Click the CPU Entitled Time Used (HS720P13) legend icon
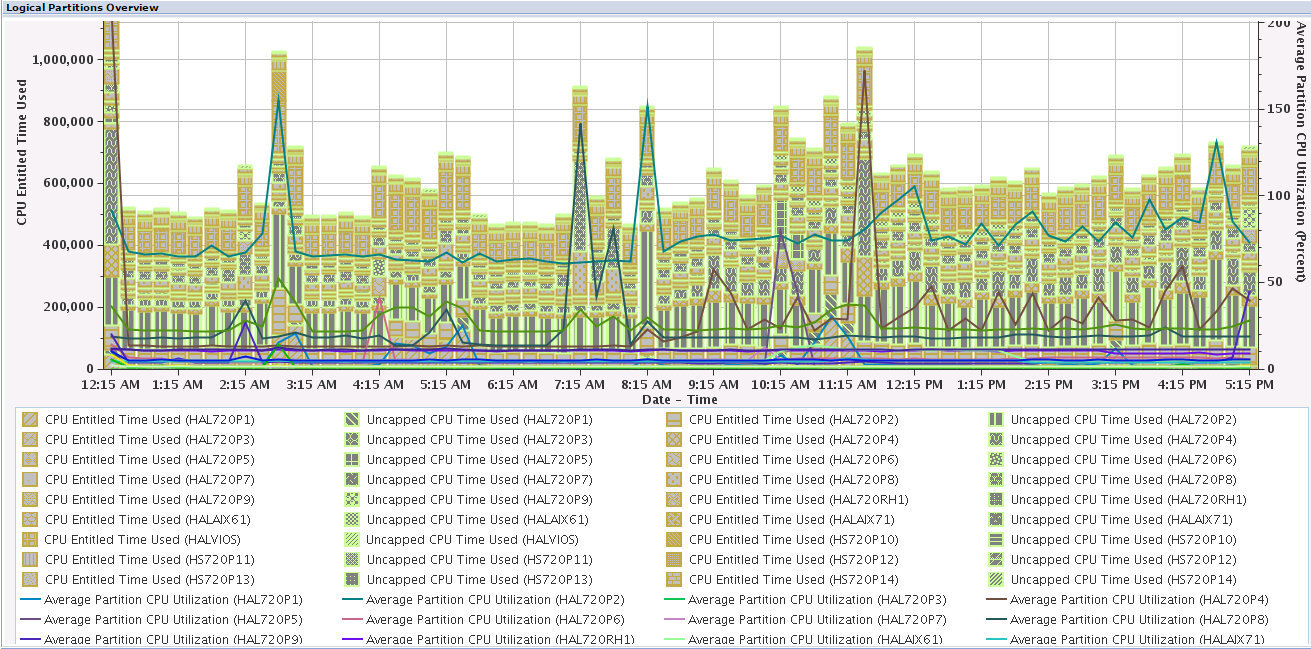This screenshot has height=649, width=1311. point(30,580)
